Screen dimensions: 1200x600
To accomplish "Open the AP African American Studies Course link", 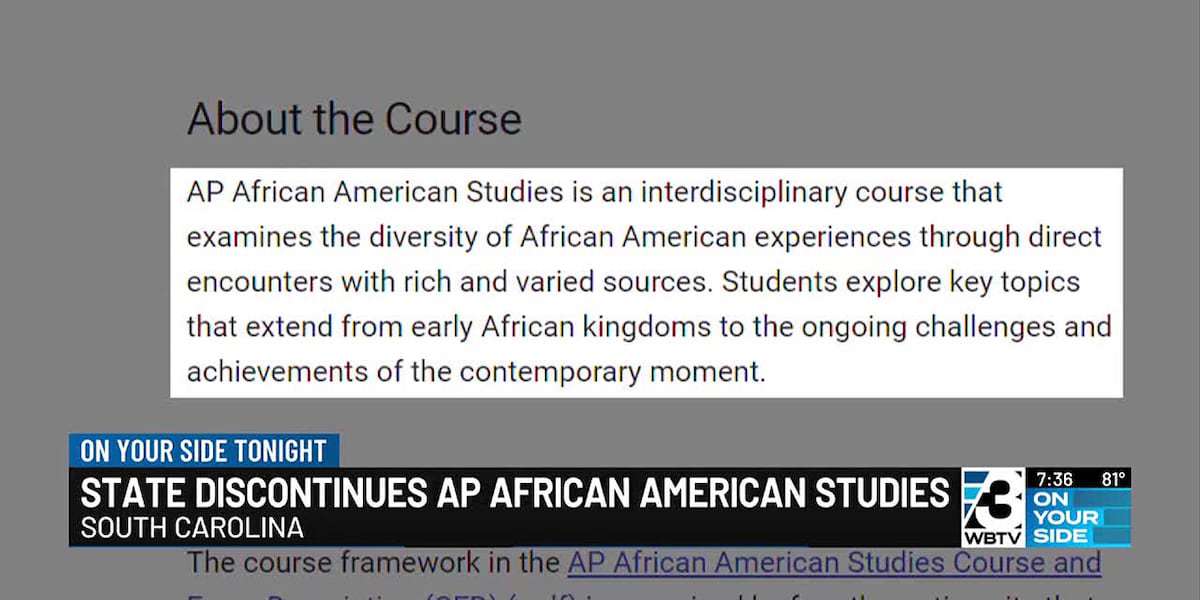I will tap(834, 563).
